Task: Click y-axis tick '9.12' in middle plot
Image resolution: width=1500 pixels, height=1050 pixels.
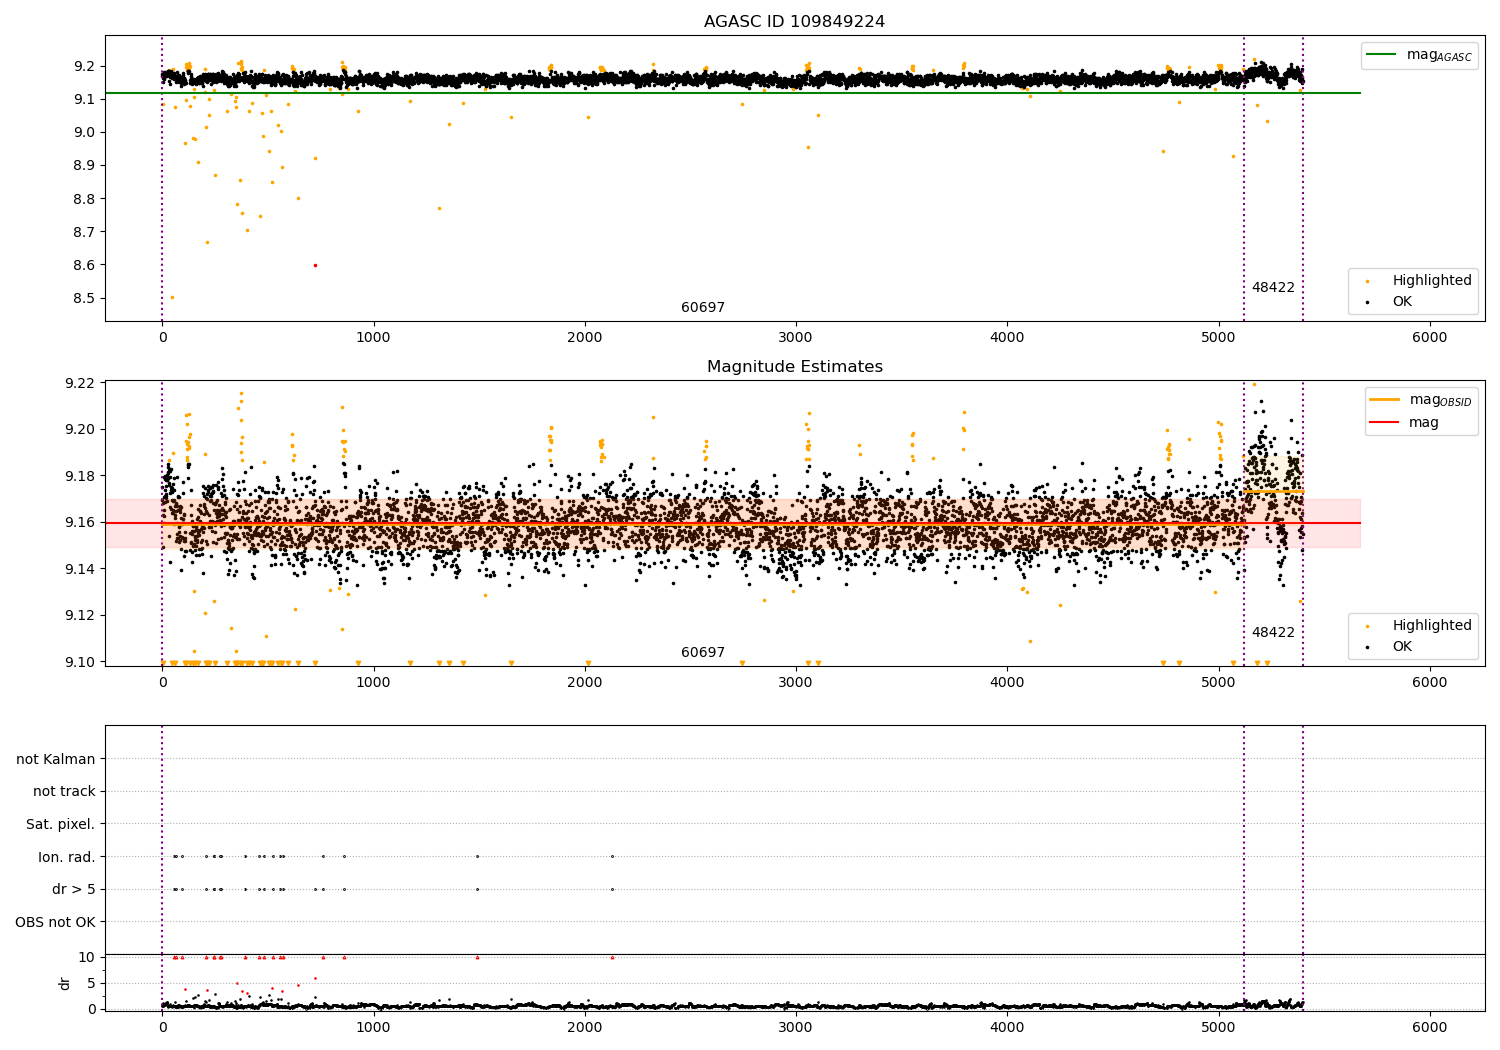Action: [81, 615]
